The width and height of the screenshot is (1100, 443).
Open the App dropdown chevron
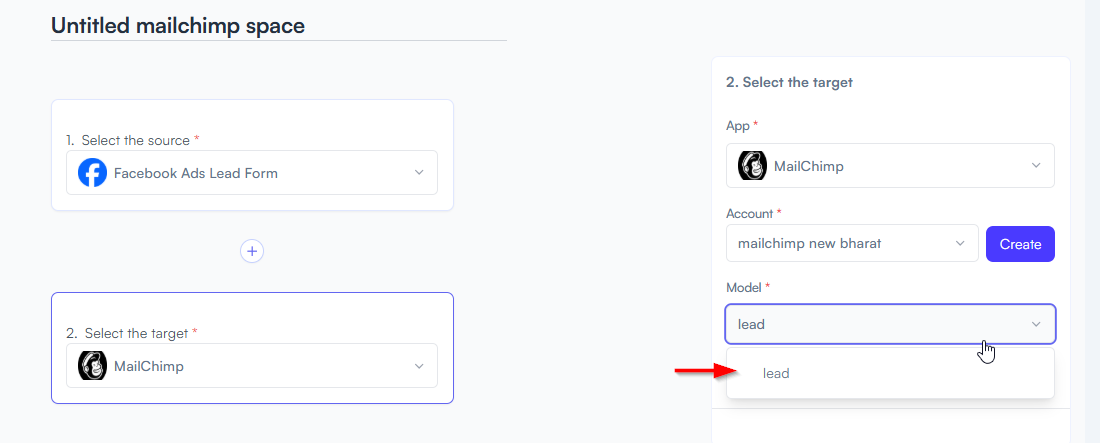tap(1036, 166)
